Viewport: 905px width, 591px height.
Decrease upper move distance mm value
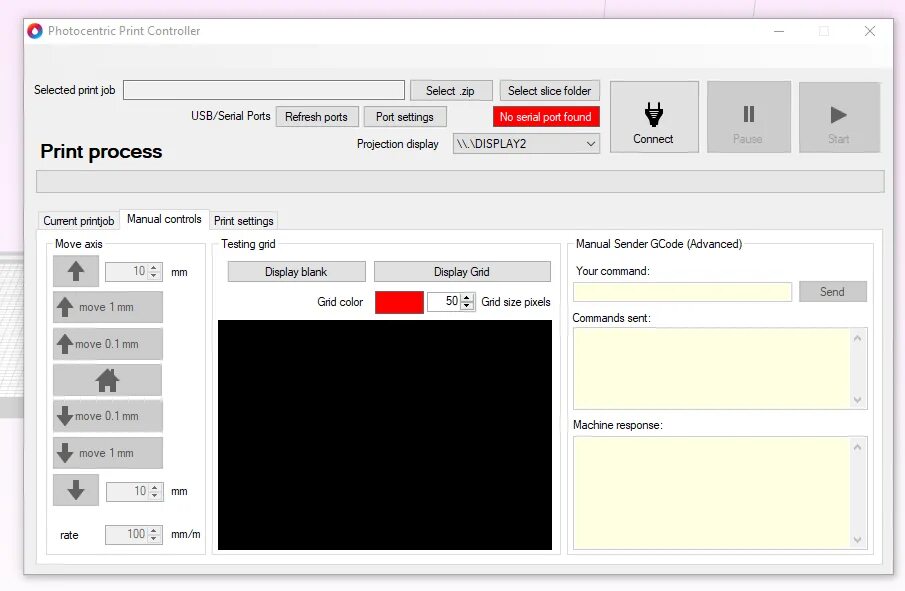[x=154, y=275]
